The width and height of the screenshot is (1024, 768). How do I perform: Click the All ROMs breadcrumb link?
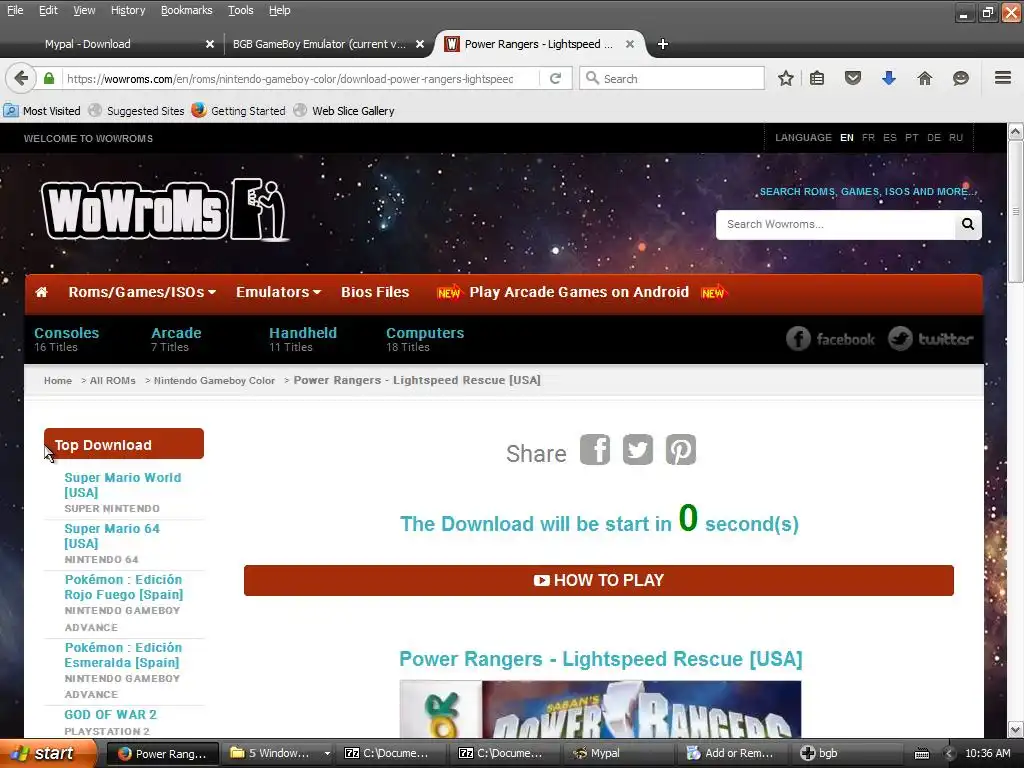pyautogui.click(x=112, y=381)
